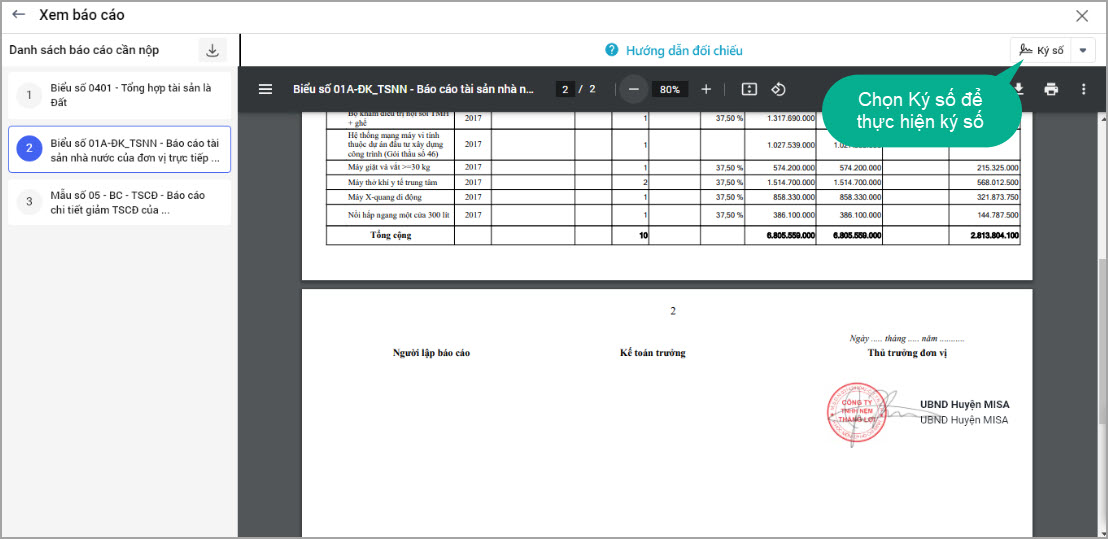
Task: Click the total value 2.813.804.100
Action: pyautogui.click(x=994, y=235)
